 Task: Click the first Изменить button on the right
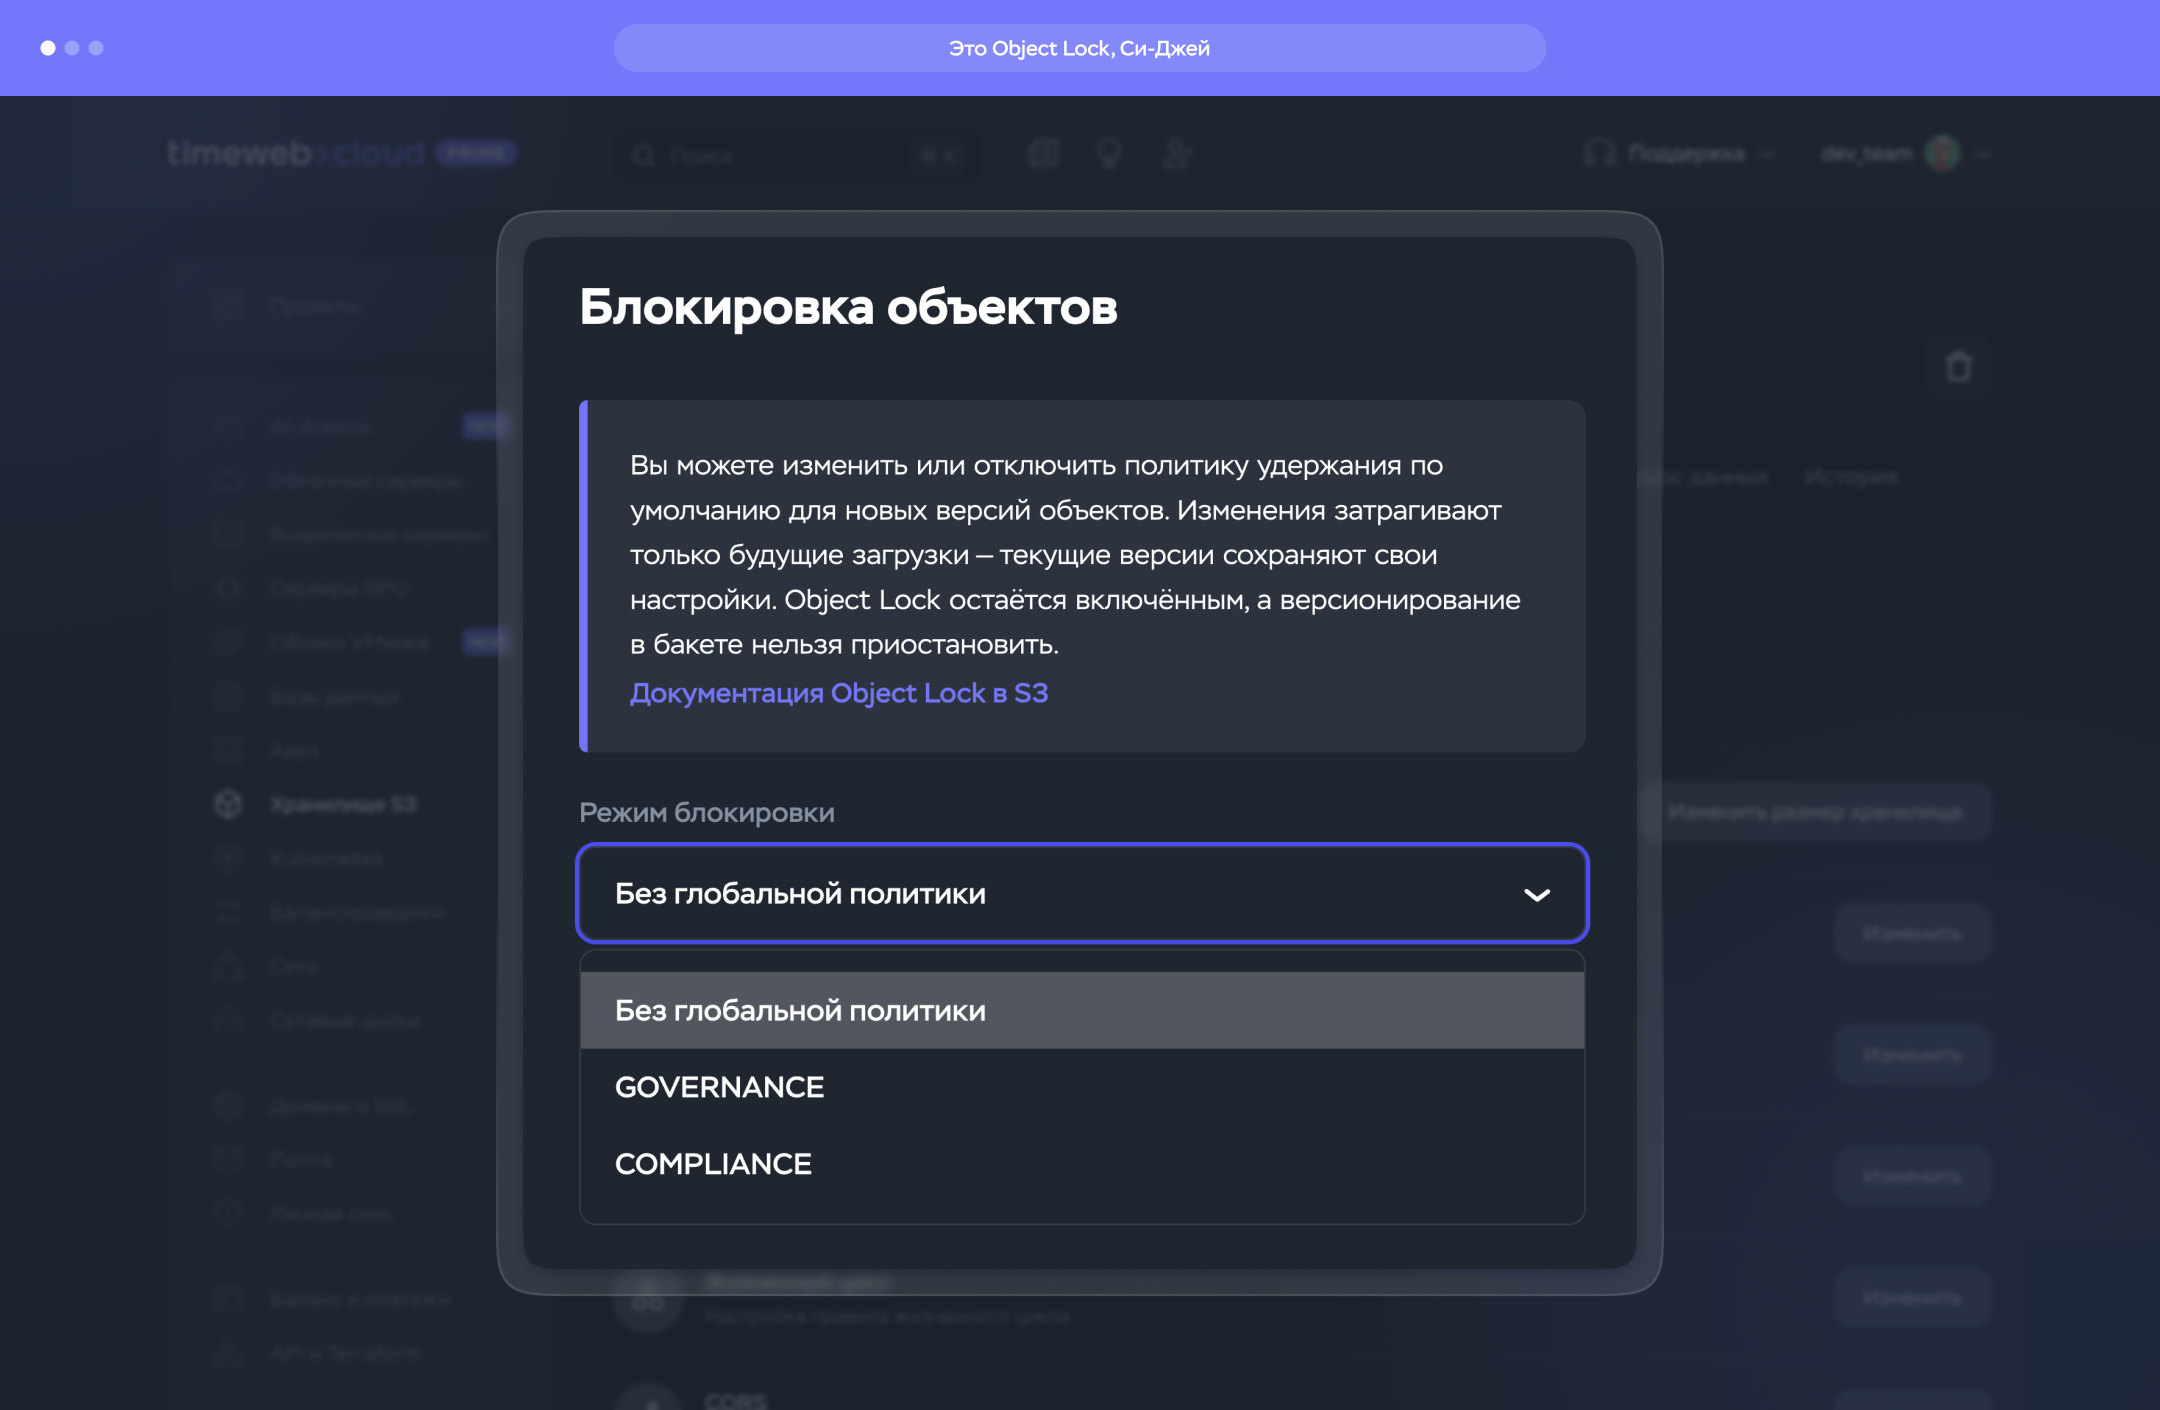click(x=1911, y=934)
